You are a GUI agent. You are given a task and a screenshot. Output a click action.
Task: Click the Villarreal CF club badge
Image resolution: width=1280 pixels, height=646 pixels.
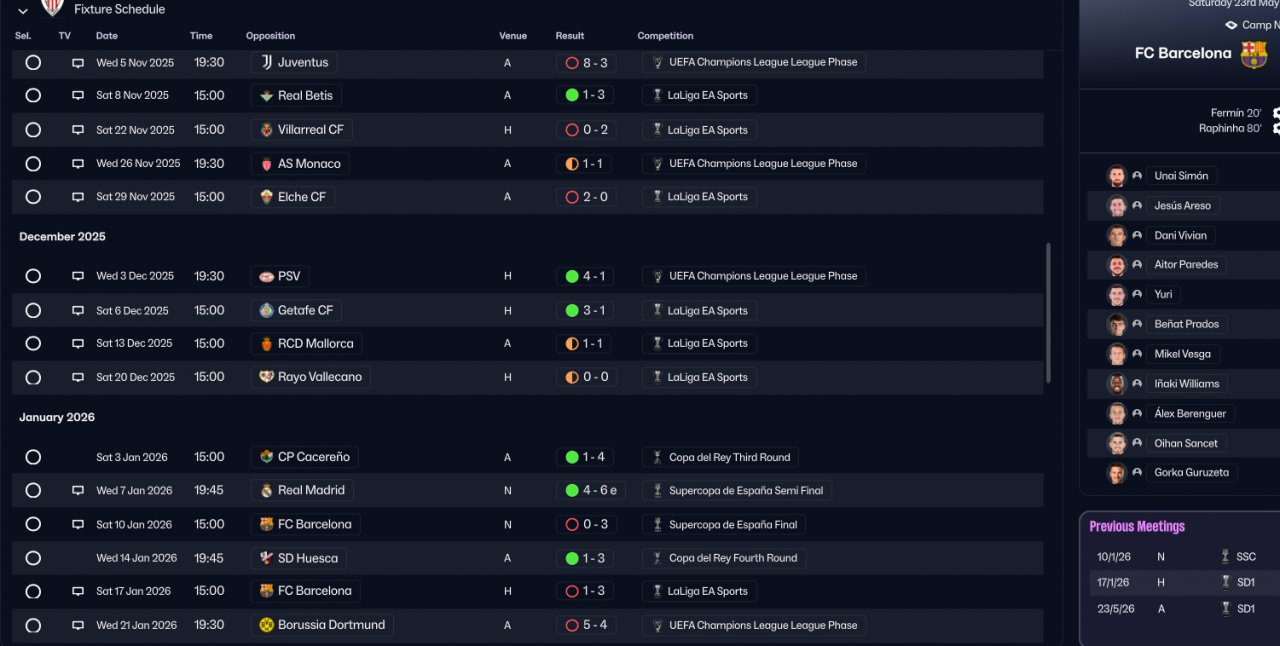pos(266,130)
